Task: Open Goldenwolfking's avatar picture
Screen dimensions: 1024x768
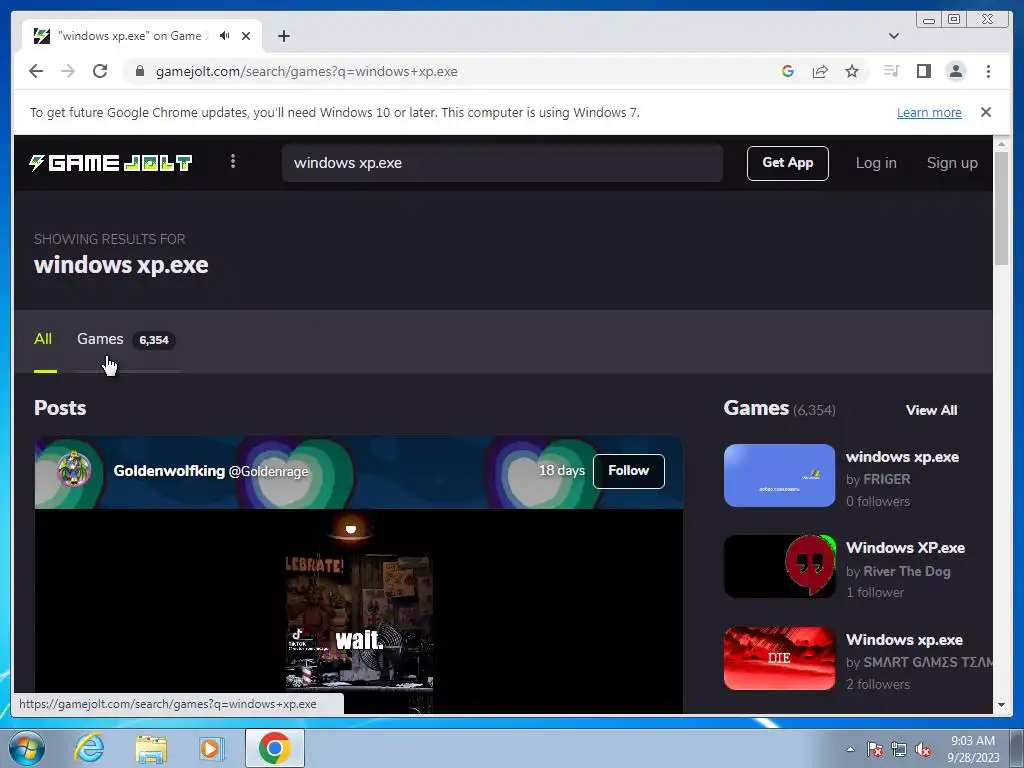Action: tap(74, 470)
